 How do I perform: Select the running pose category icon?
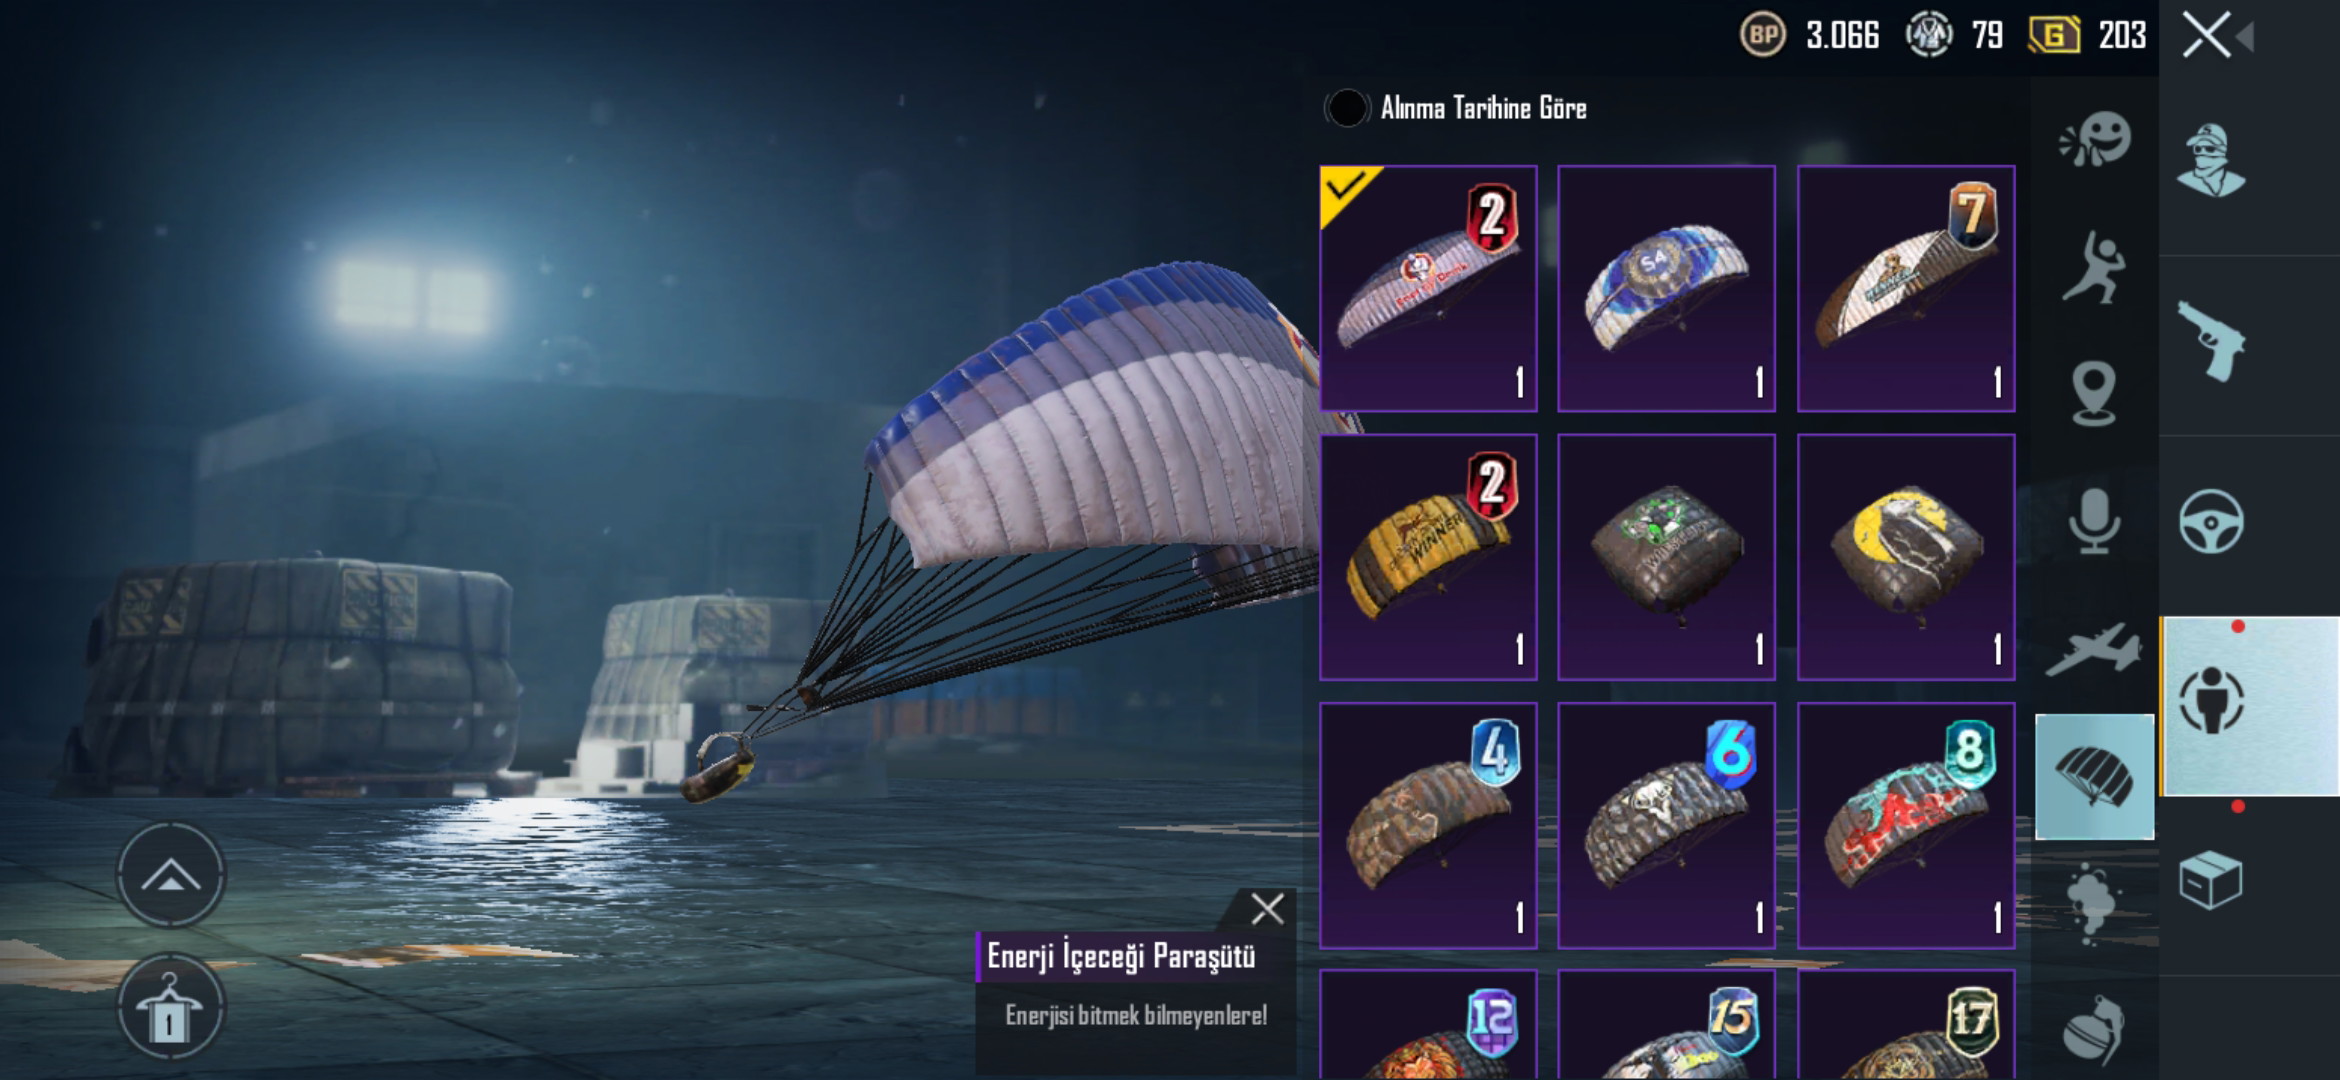tap(2093, 267)
